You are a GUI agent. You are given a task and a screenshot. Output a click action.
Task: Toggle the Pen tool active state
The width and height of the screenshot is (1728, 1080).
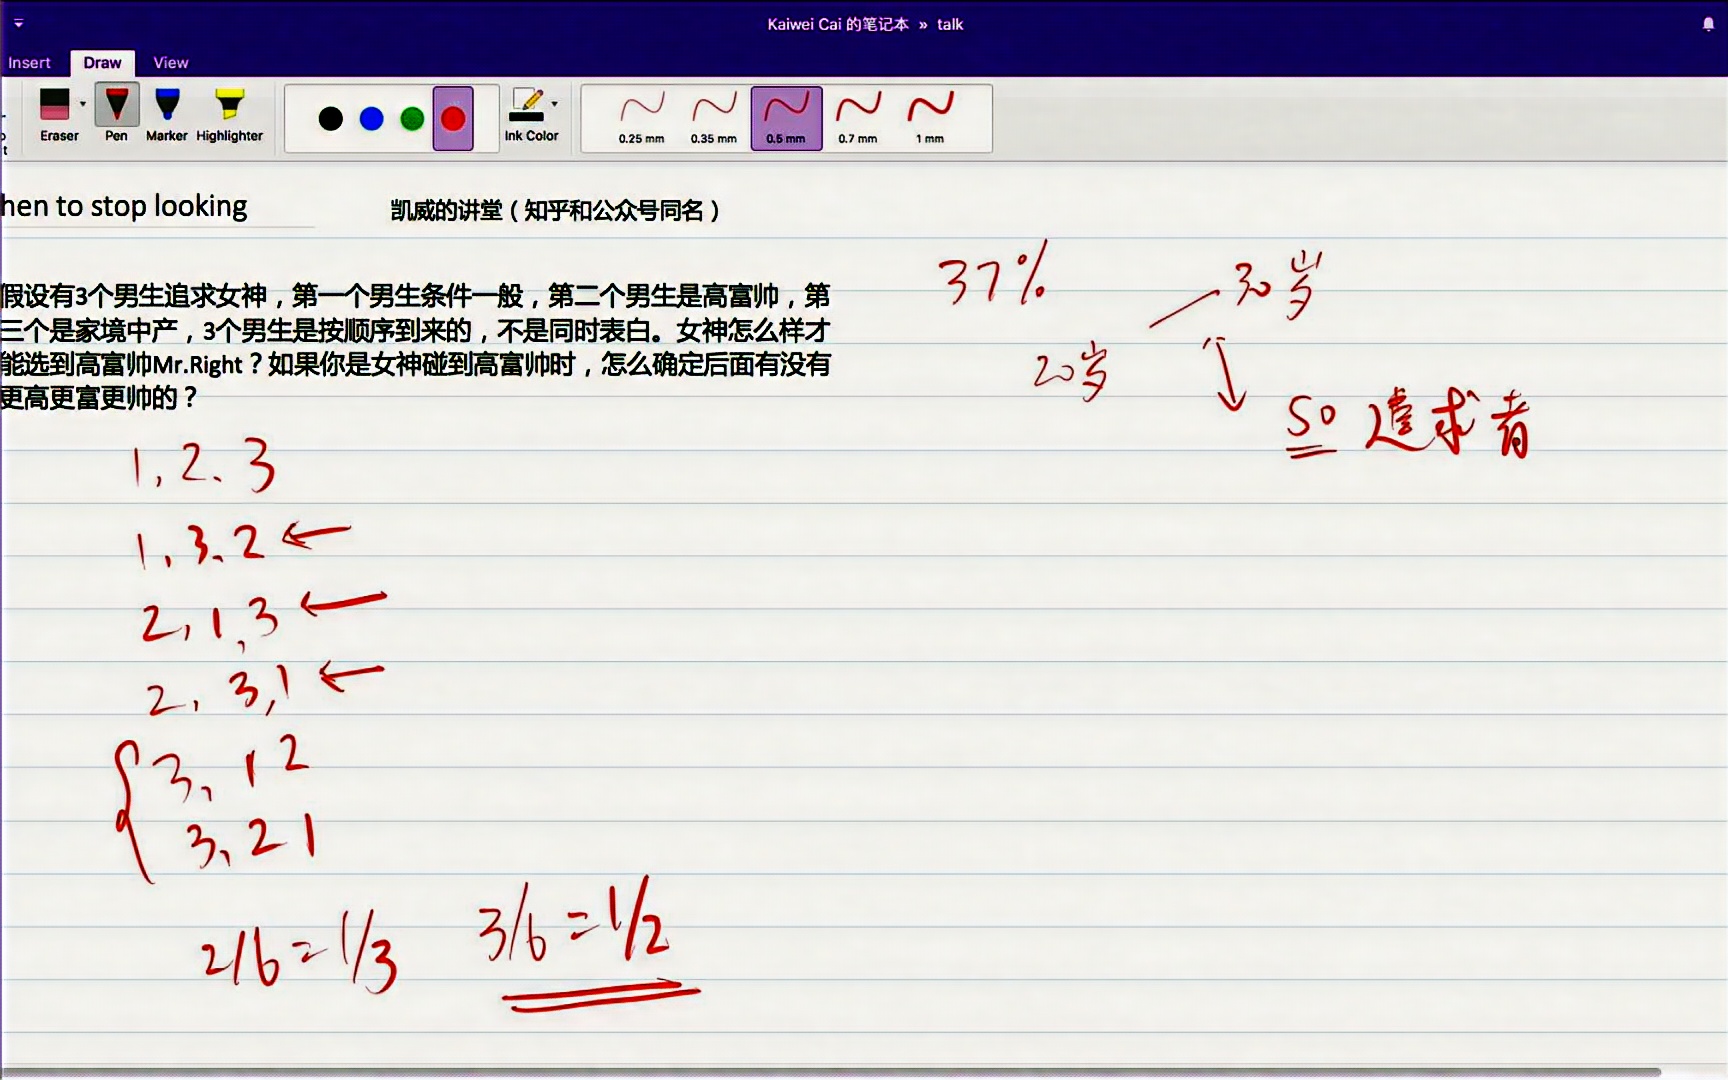[x=115, y=110]
